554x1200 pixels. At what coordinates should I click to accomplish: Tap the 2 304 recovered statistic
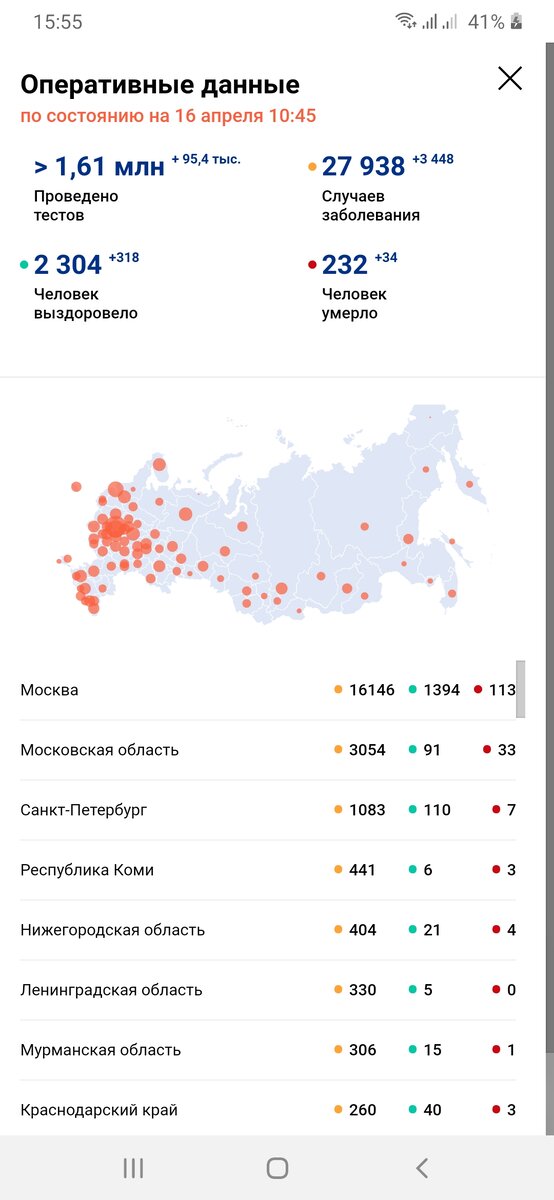click(86, 285)
